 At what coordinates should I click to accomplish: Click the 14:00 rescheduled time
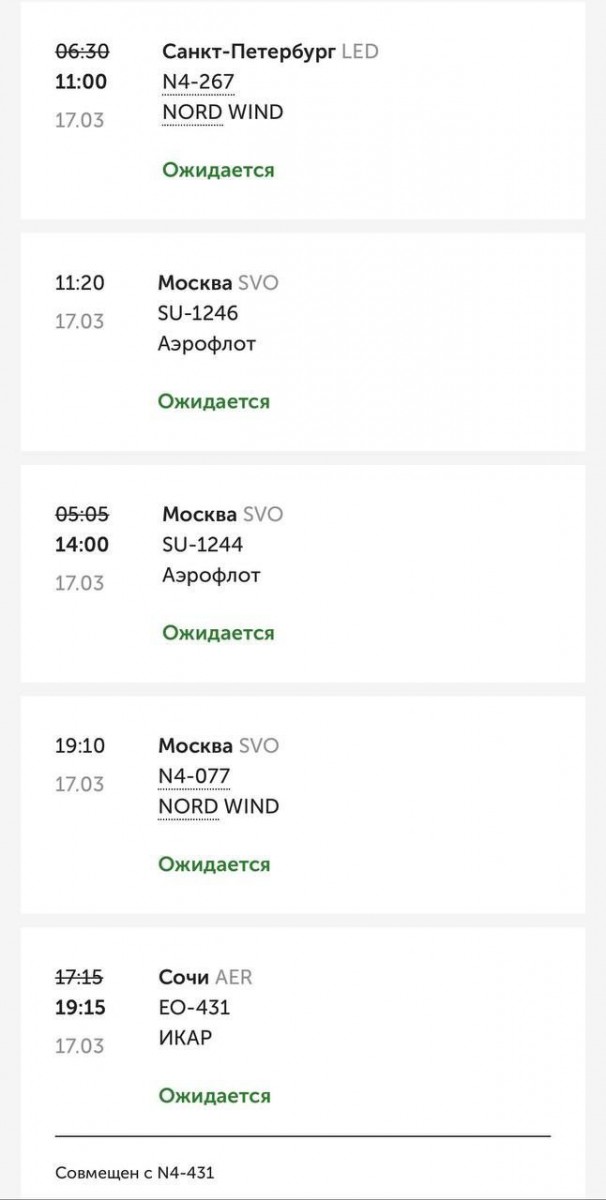pyautogui.click(x=82, y=545)
